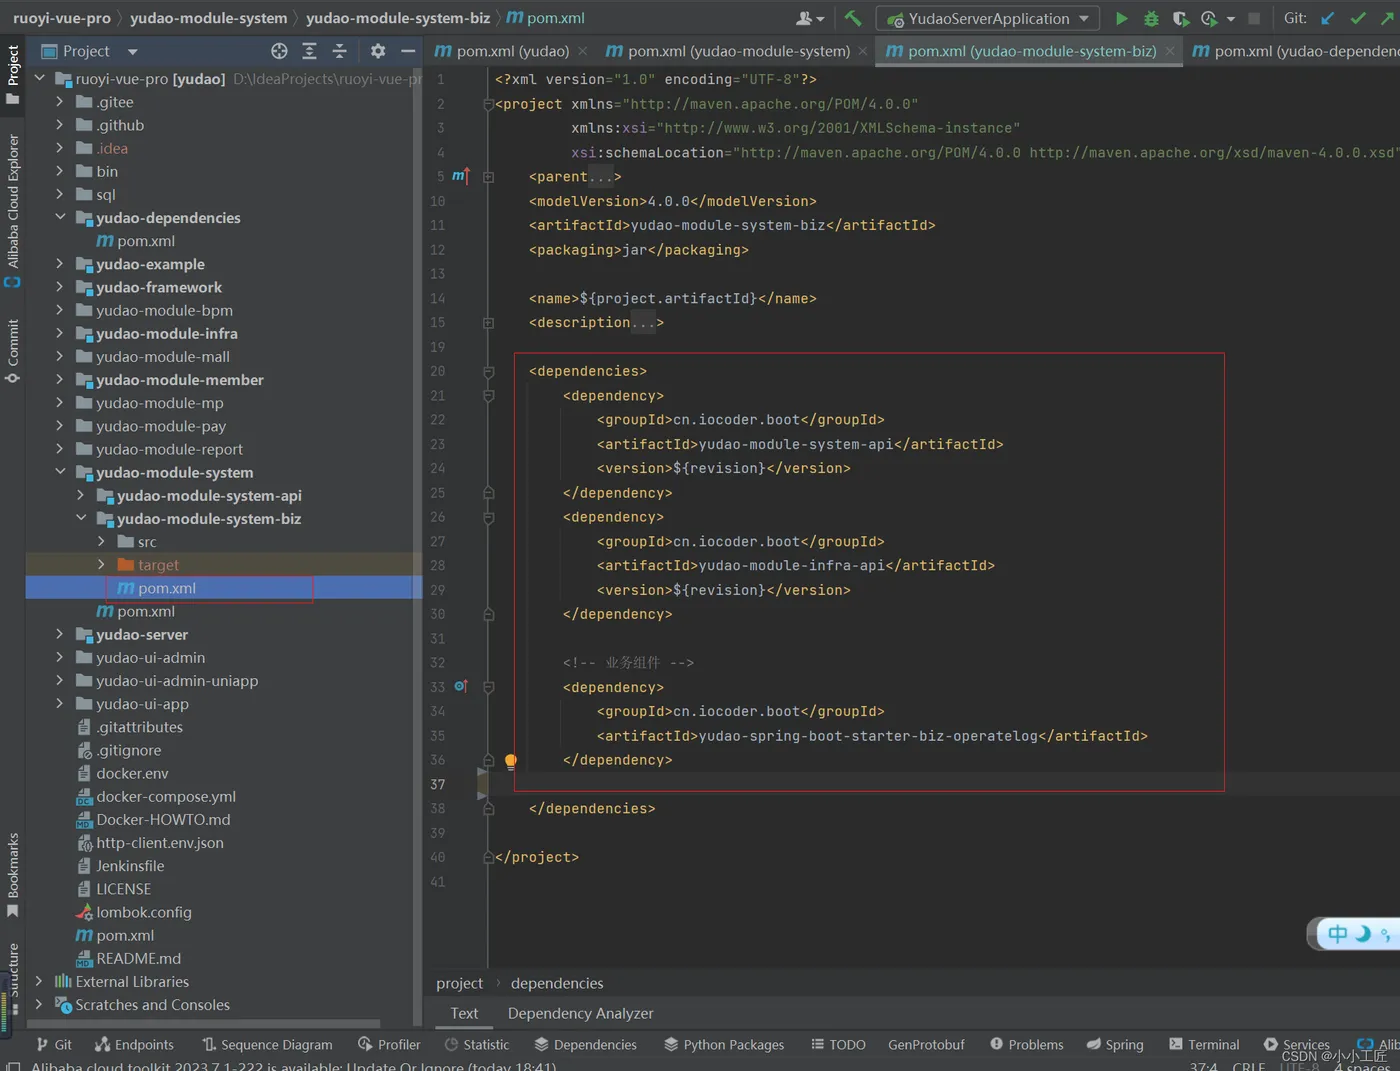Start debugging with the bug icon
Screen dimensions: 1400x1071
pyautogui.click(x=1151, y=18)
